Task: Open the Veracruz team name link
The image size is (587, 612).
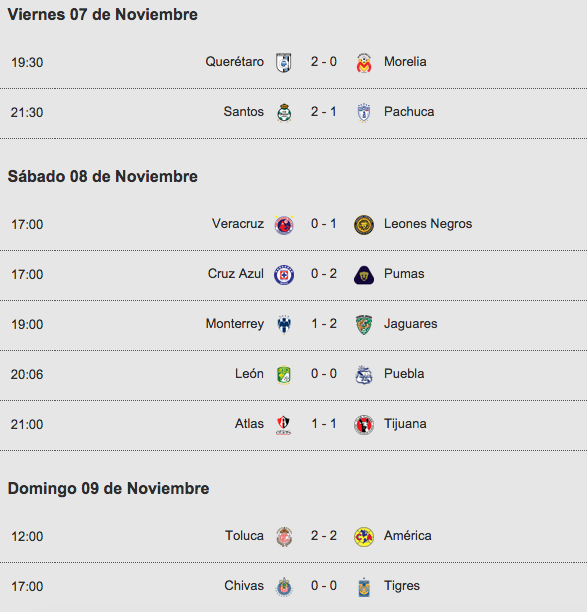Action: pos(238,224)
